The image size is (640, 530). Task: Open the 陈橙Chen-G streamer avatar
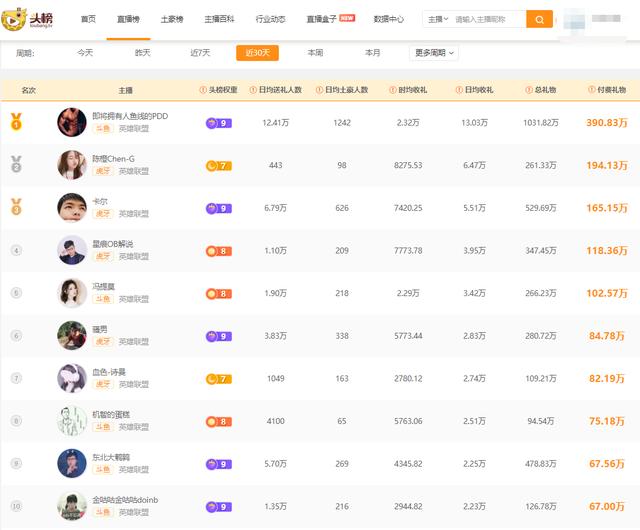click(x=72, y=165)
